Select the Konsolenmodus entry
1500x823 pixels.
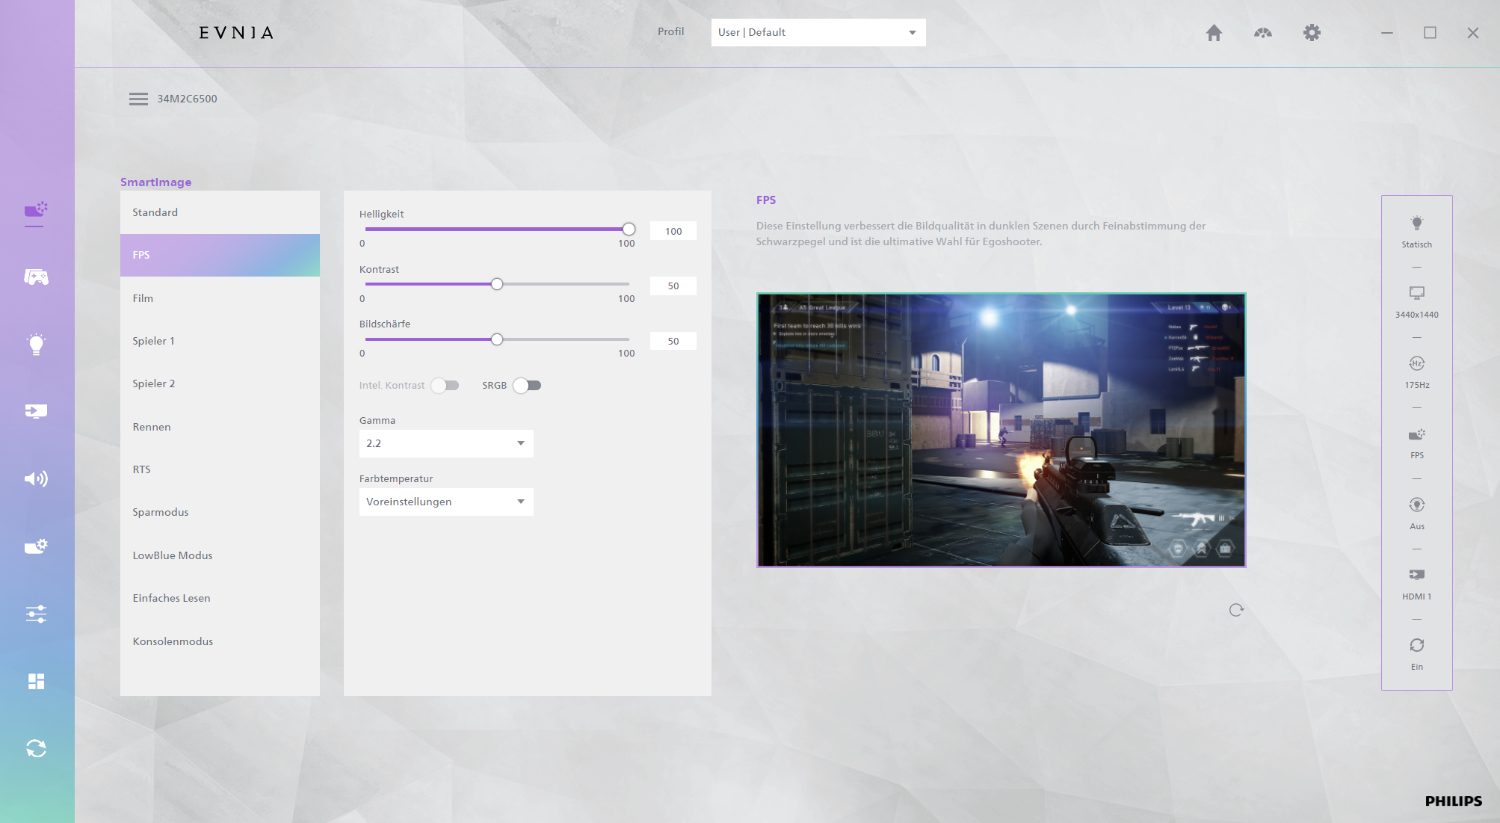pyautogui.click(x=220, y=641)
